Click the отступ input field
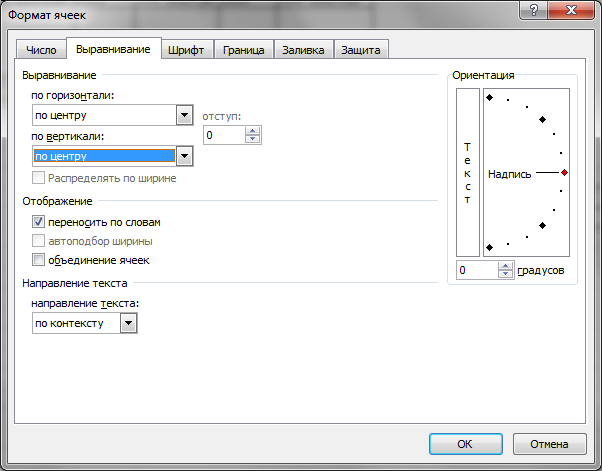The width and height of the screenshot is (602, 471). point(224,135)
